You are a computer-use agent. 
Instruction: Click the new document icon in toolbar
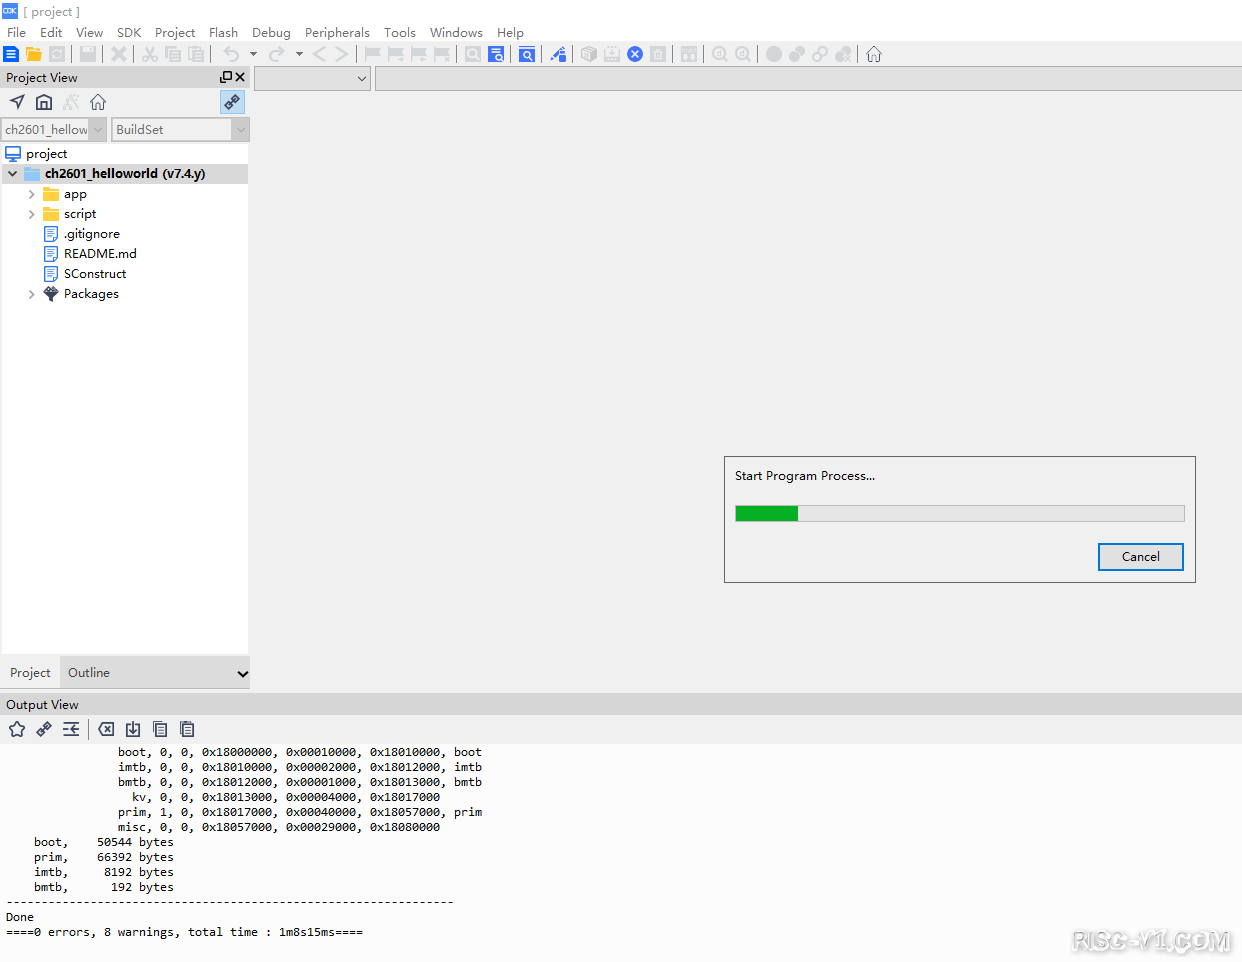coord(11,54)
